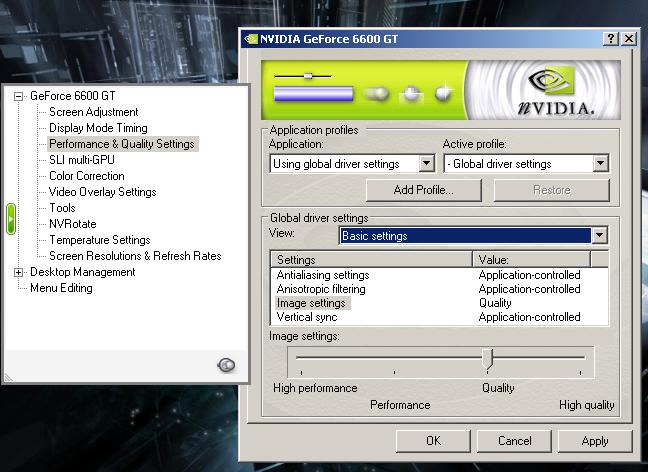Open the Application profile dropdown
Viewport: 648px width, 472px height.
[x=426, y=164]
